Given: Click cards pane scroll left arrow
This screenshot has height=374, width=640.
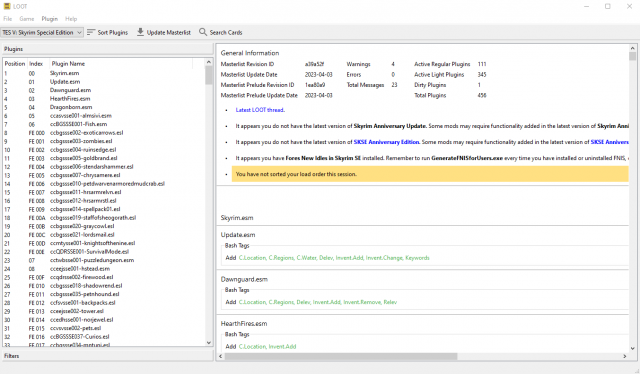Looking at the screenshot, I should [x=220, y=356].
